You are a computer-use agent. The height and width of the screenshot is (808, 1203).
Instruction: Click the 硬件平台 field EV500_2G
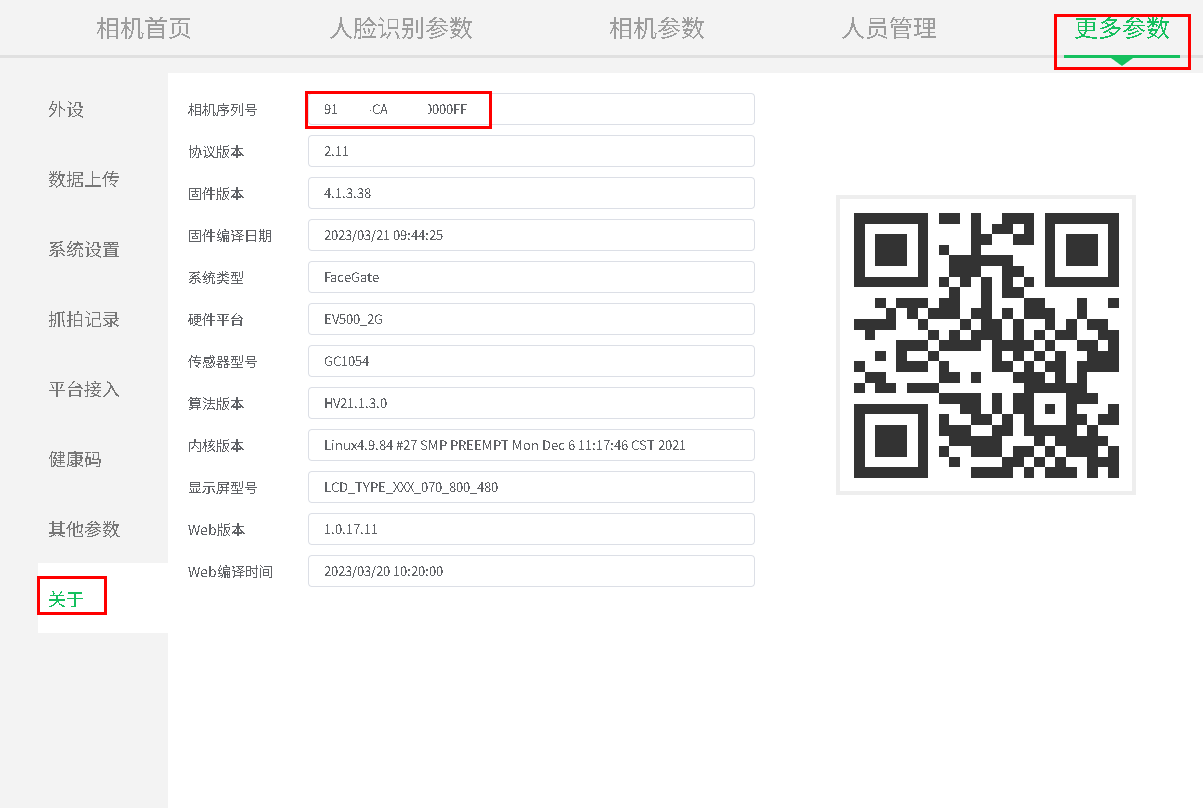pos(531,319)
